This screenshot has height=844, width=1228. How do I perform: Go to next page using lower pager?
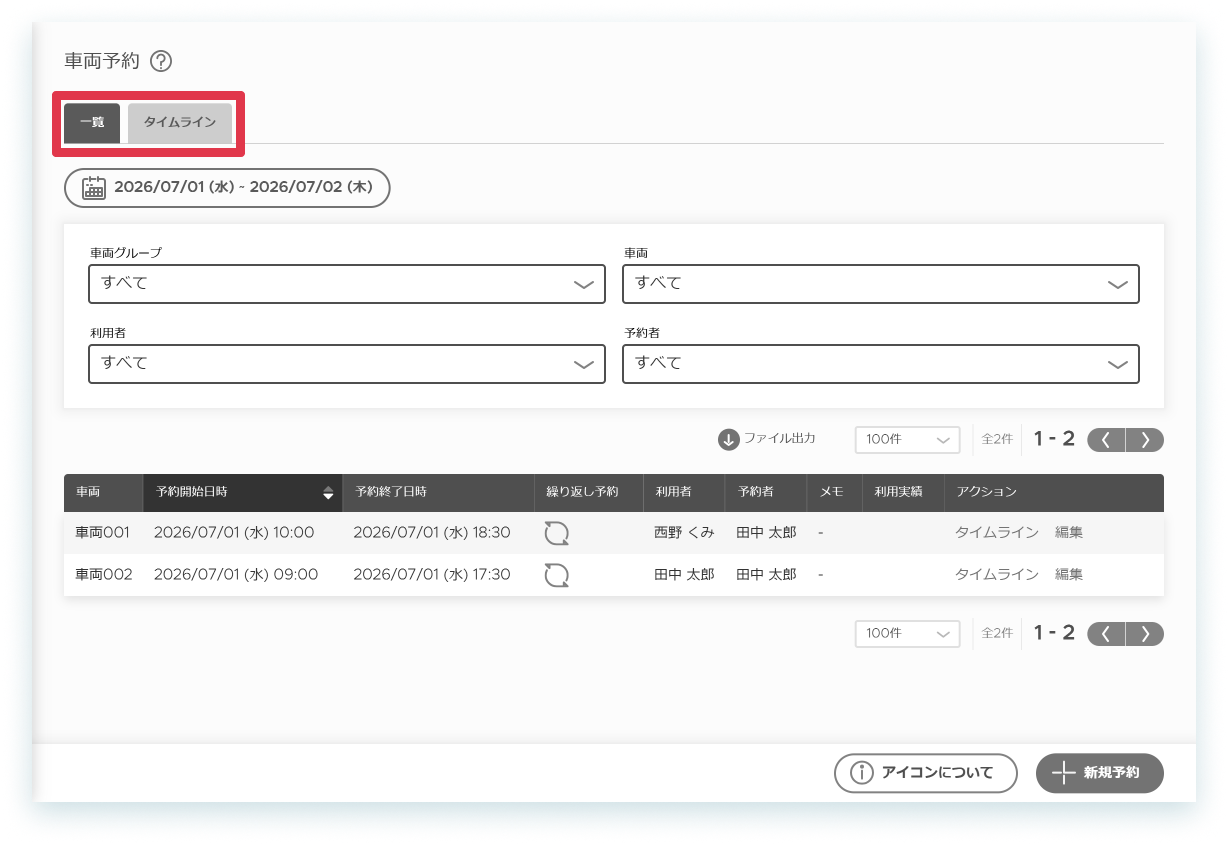pyautogui.click(x=1145, y=634)
